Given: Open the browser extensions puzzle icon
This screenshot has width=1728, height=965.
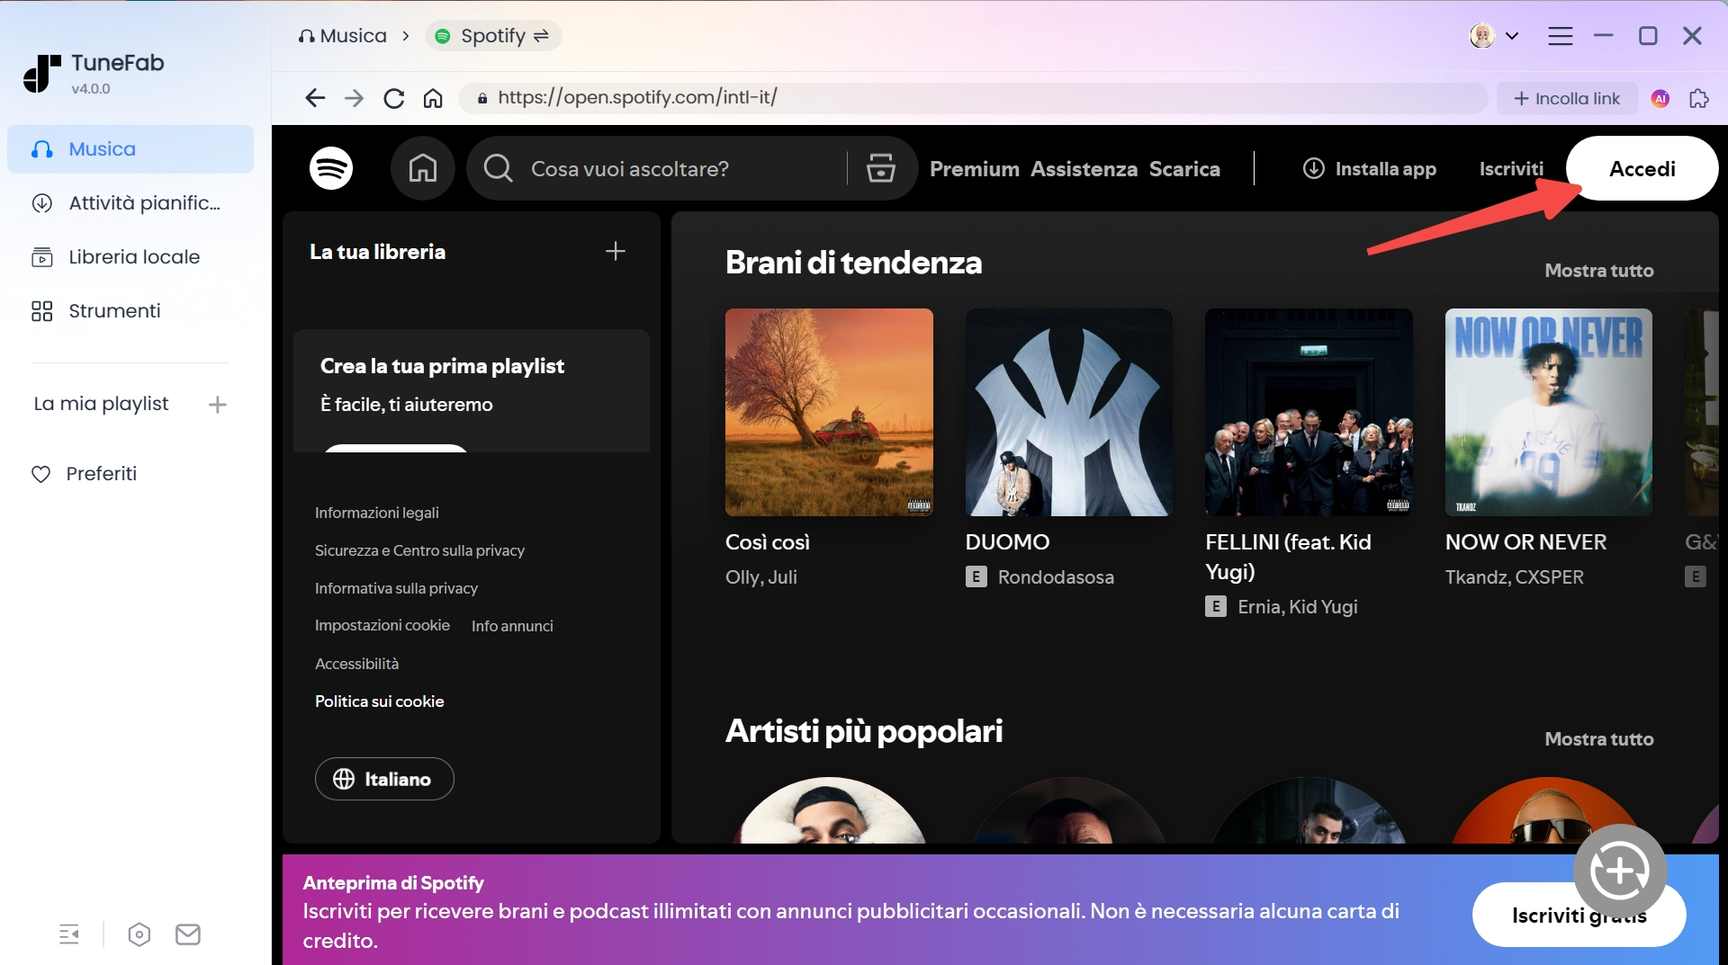Looking at the screenshot, I should [1699, 98].
